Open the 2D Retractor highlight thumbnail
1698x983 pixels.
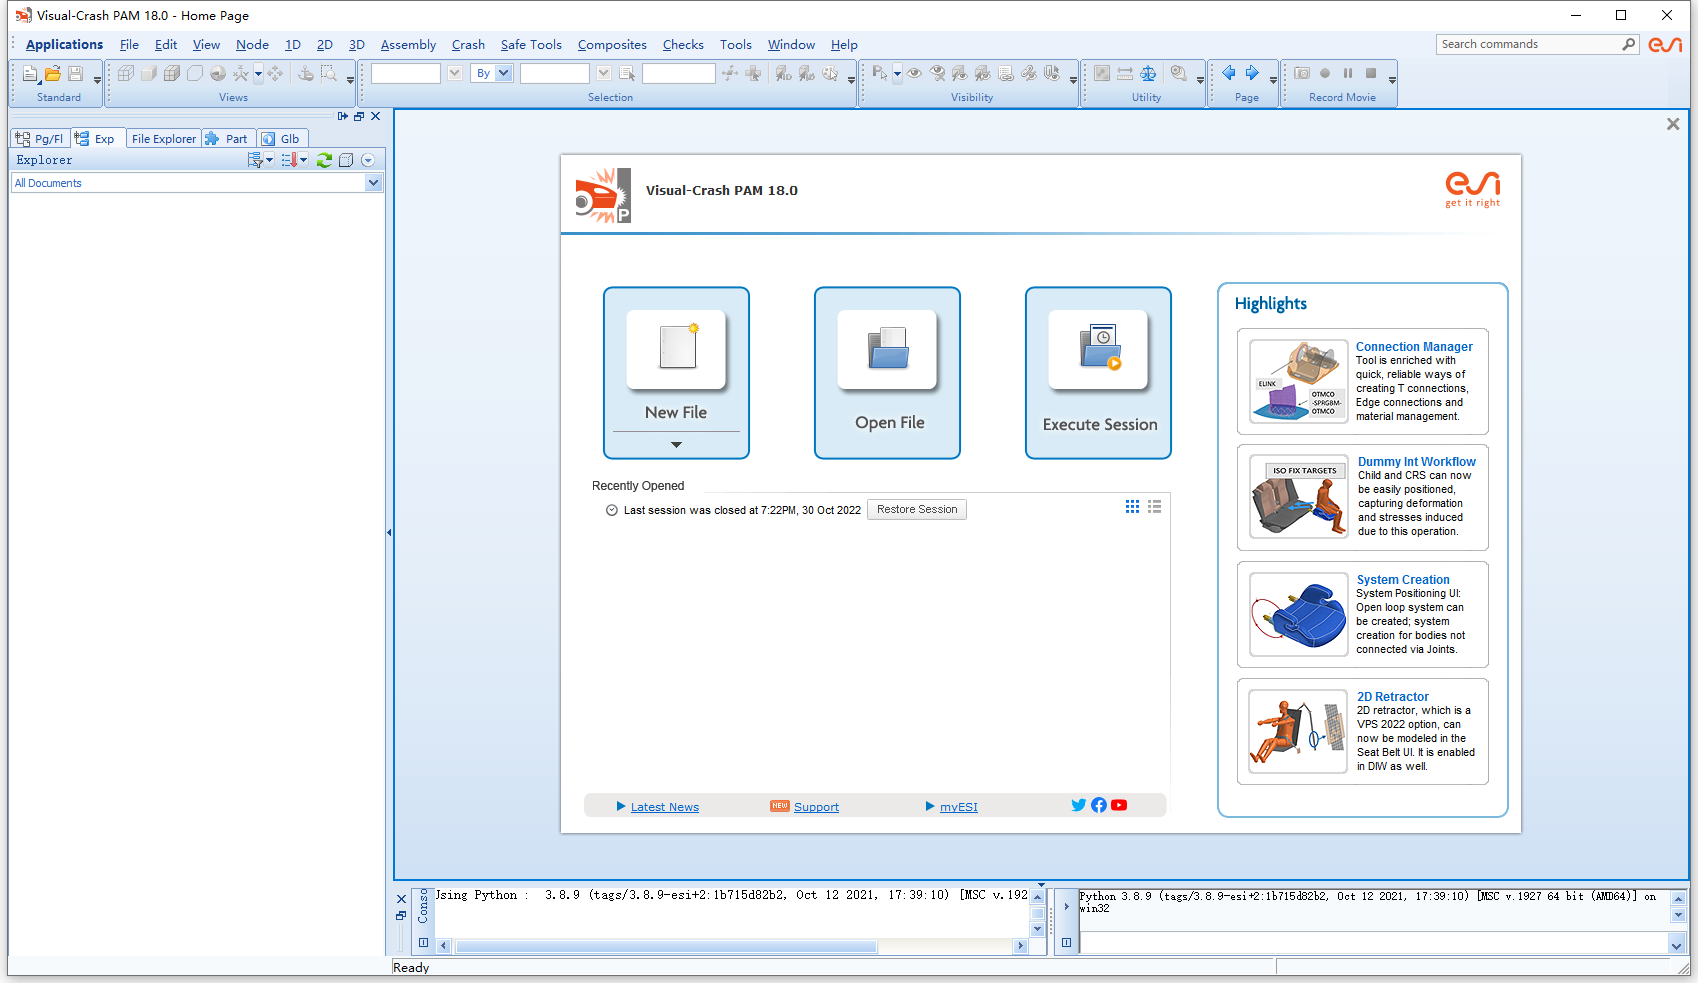click(x=1299, y=731)
